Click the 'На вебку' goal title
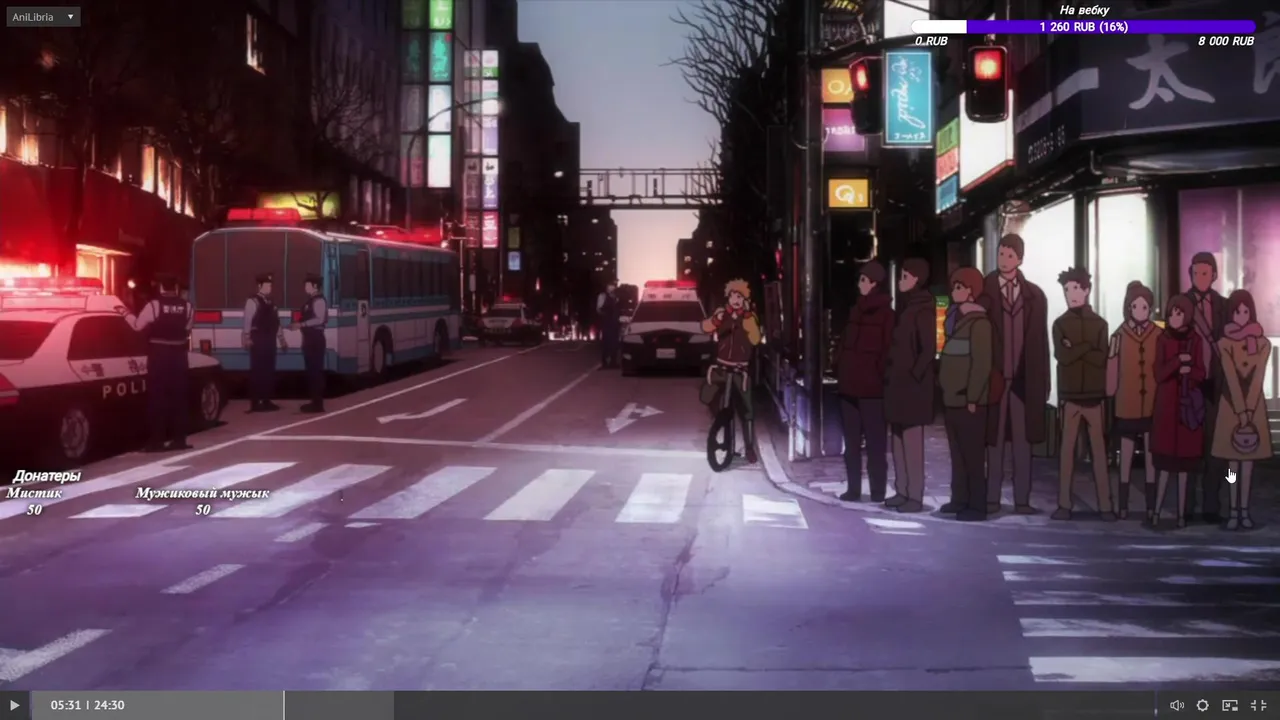 [1084, 11]
